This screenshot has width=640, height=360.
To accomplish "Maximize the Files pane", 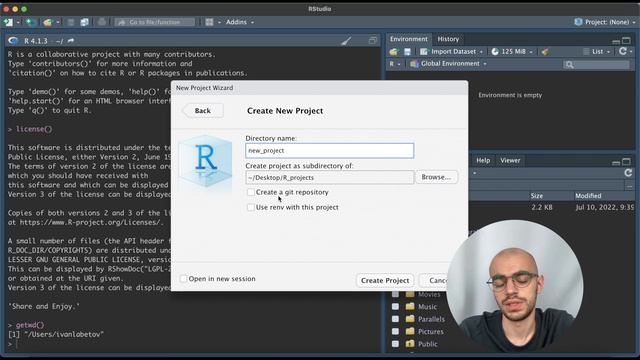I will click(626, 162).
